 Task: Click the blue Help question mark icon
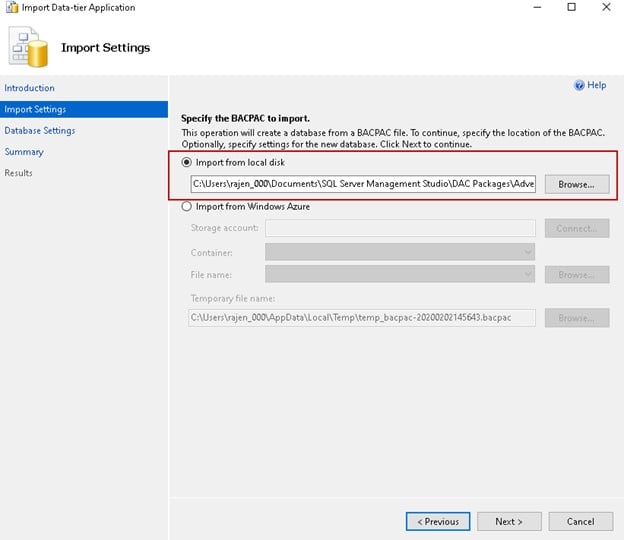(579, 86)
